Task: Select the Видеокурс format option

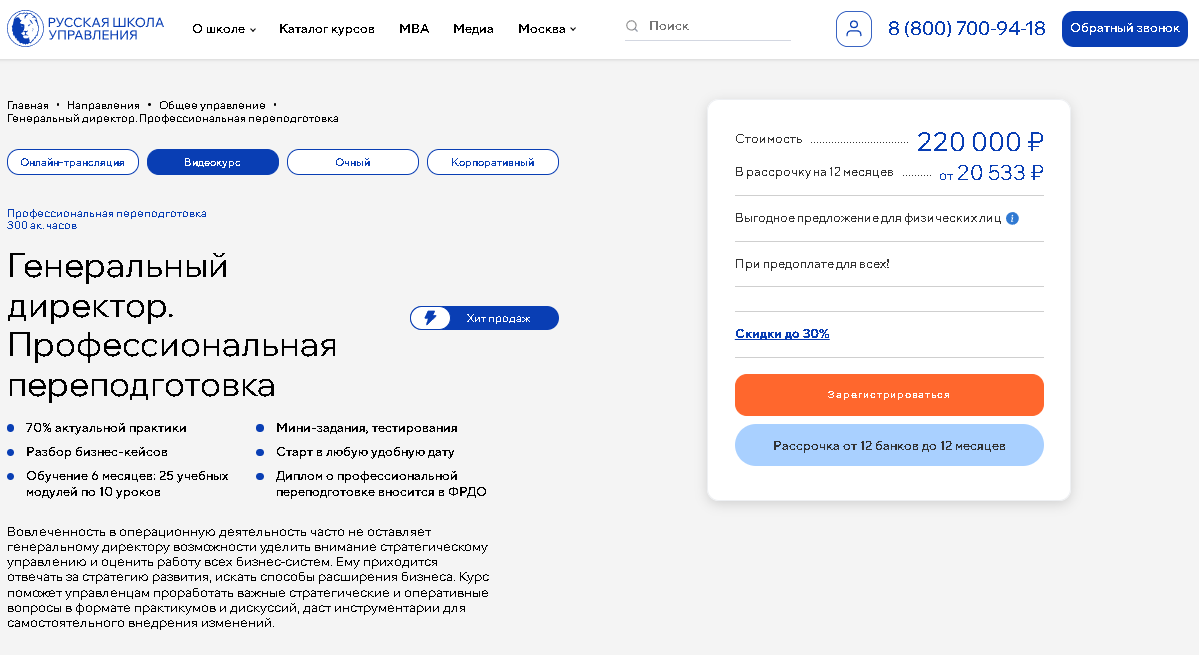Action: tap(213, 162)
